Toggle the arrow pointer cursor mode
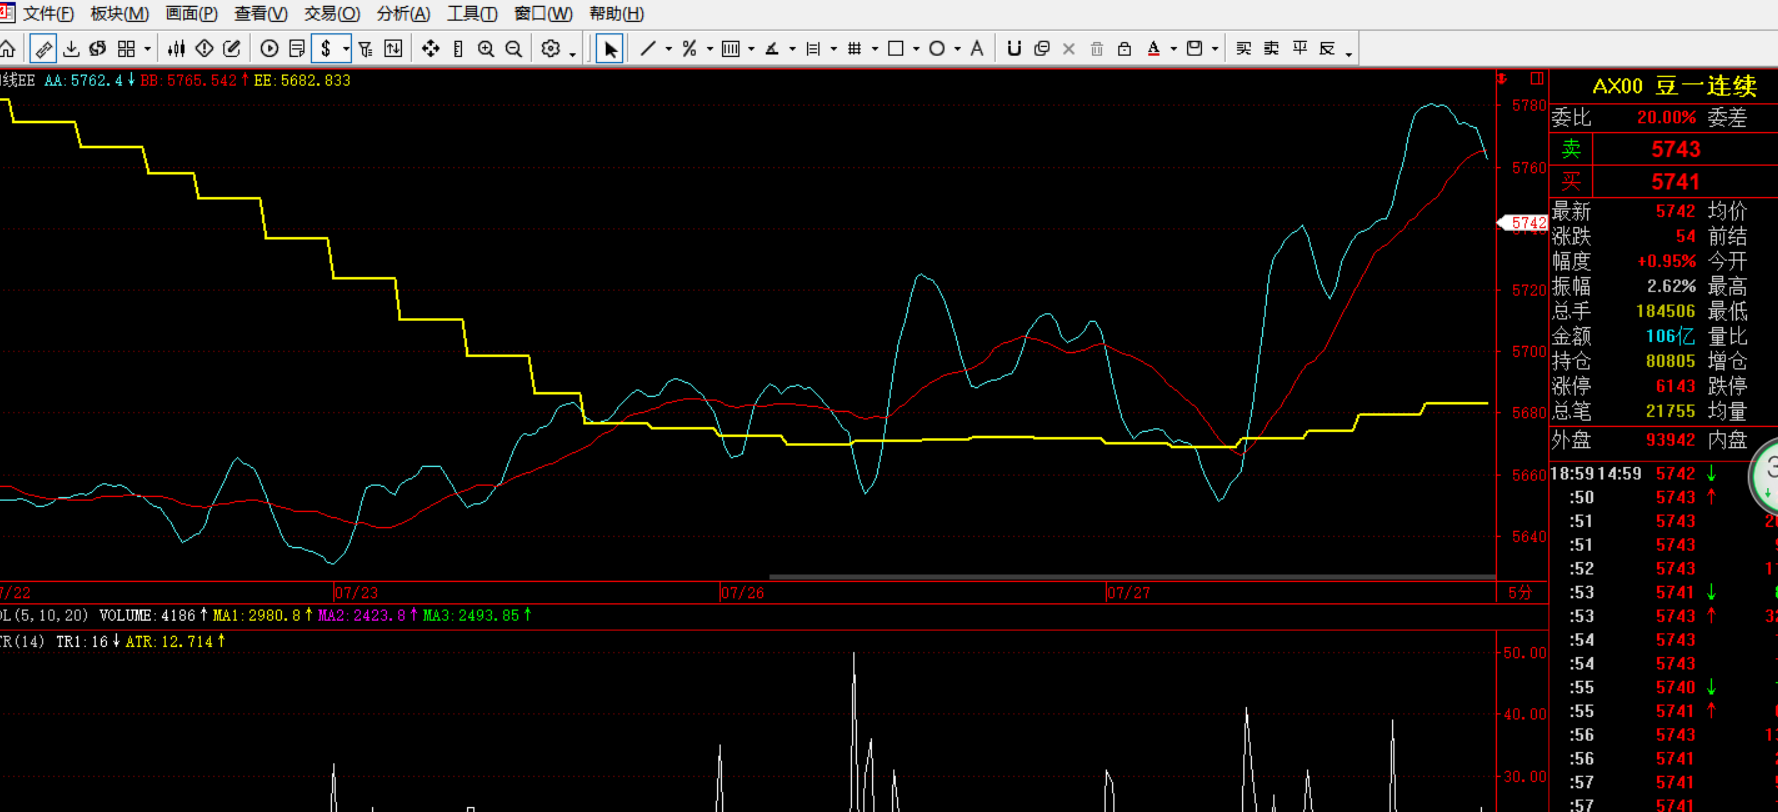The image size is (1778, 812). [x=609, y=49]
